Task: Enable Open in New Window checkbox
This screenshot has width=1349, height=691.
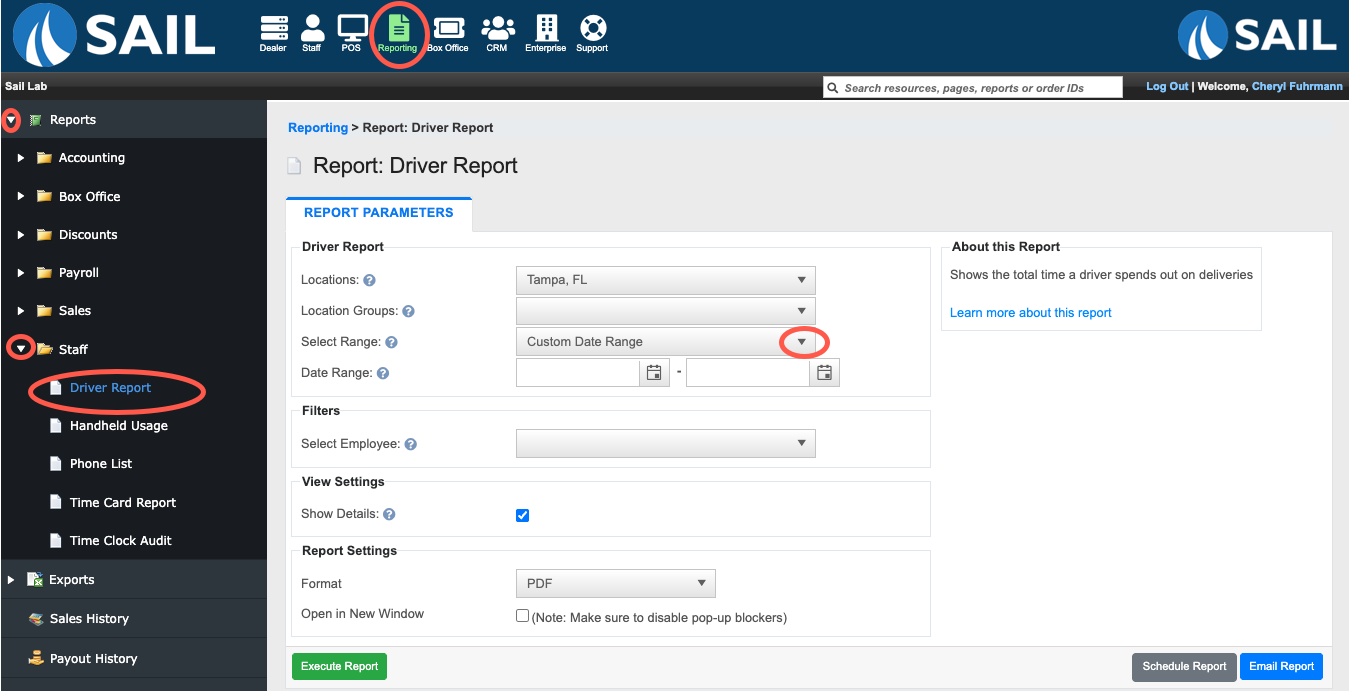Action: pos(522,616)
